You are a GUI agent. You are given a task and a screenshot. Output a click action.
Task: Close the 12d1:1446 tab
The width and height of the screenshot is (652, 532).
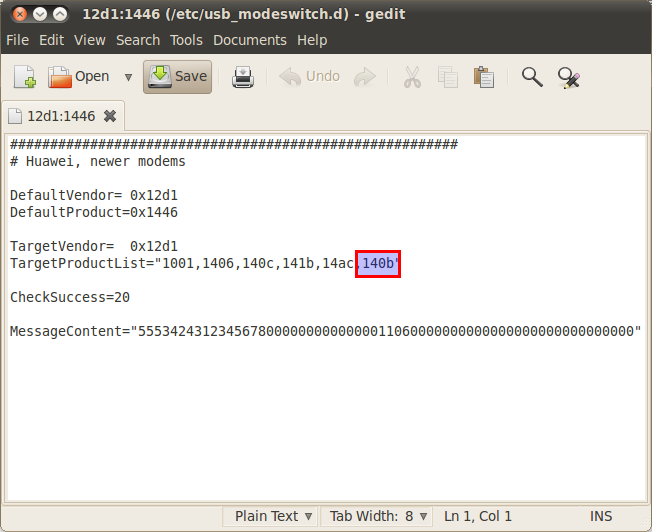coord(110,116)
